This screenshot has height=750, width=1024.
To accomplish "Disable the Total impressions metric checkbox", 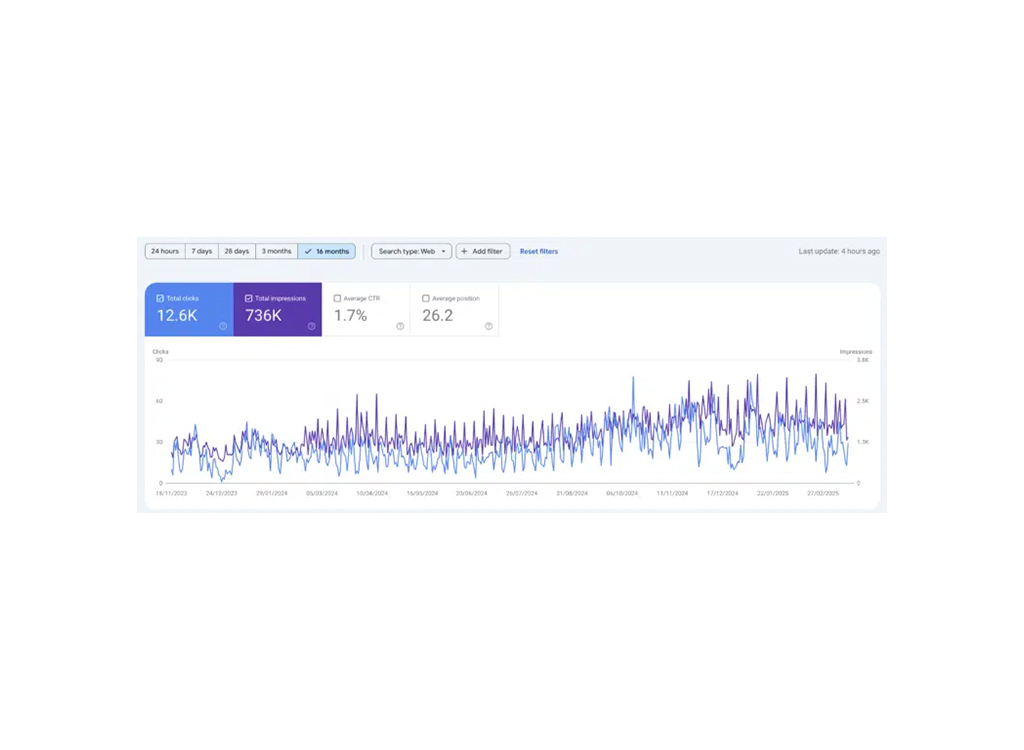I will 248,298.
